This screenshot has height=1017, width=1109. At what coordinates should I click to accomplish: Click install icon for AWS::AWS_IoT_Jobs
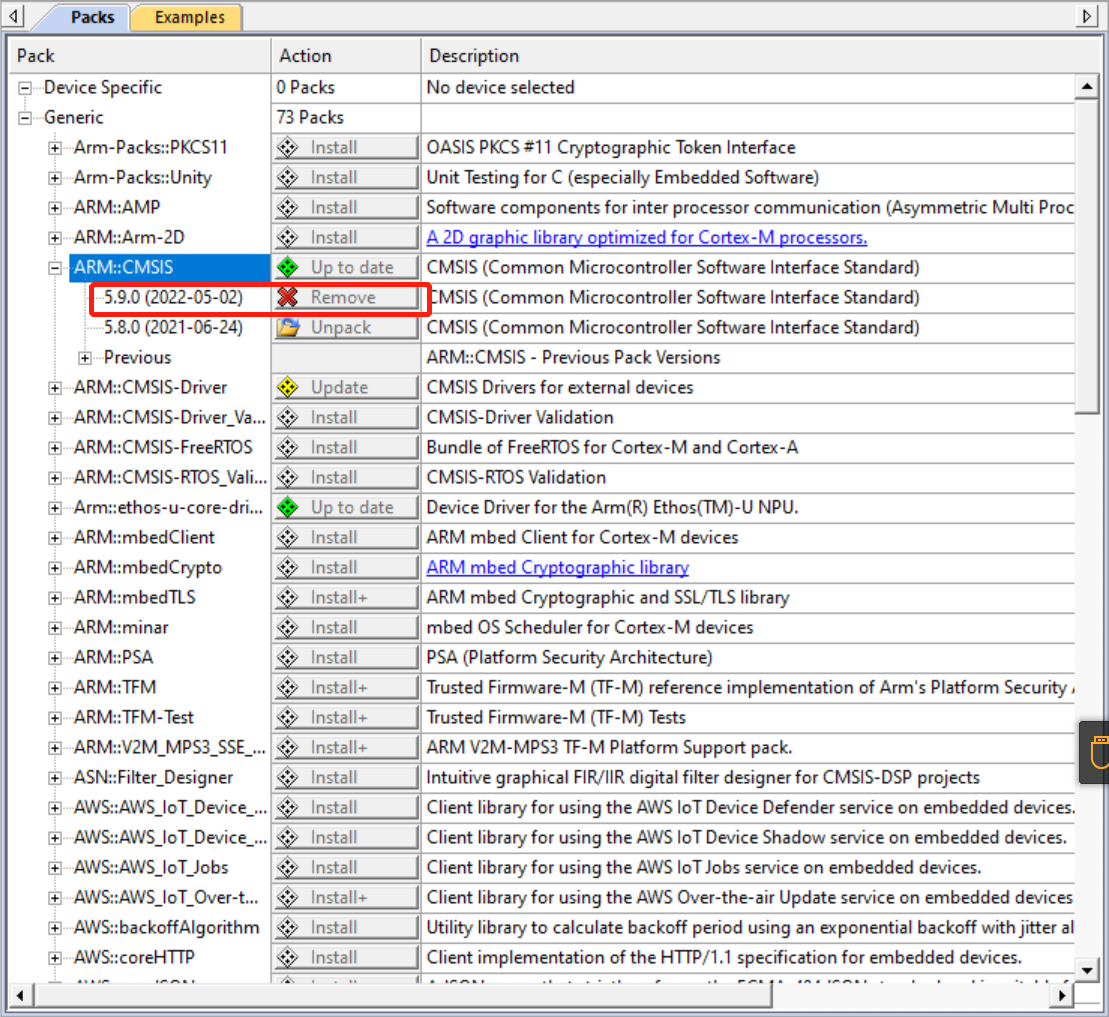click(288, 868)
